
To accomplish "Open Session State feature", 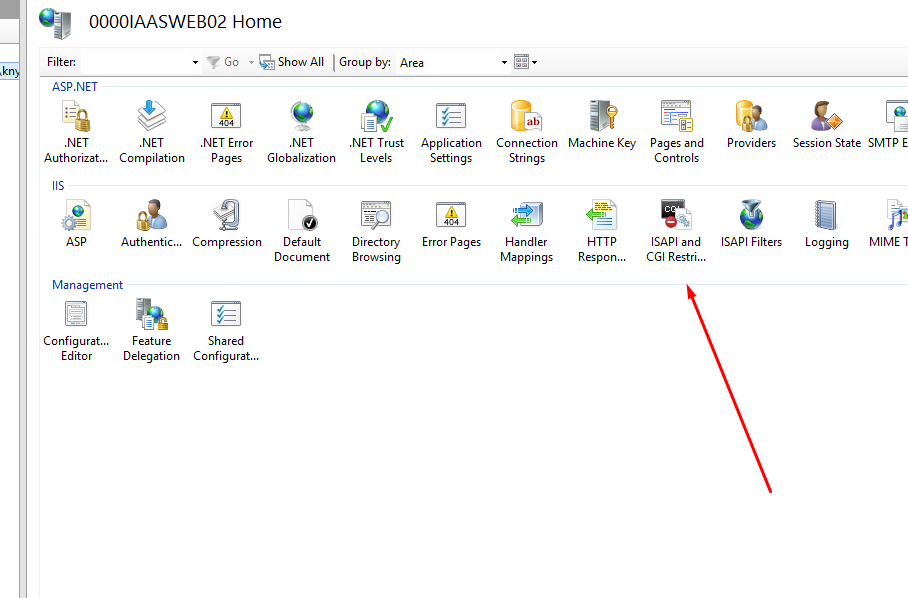I will (x=826, y=125).
